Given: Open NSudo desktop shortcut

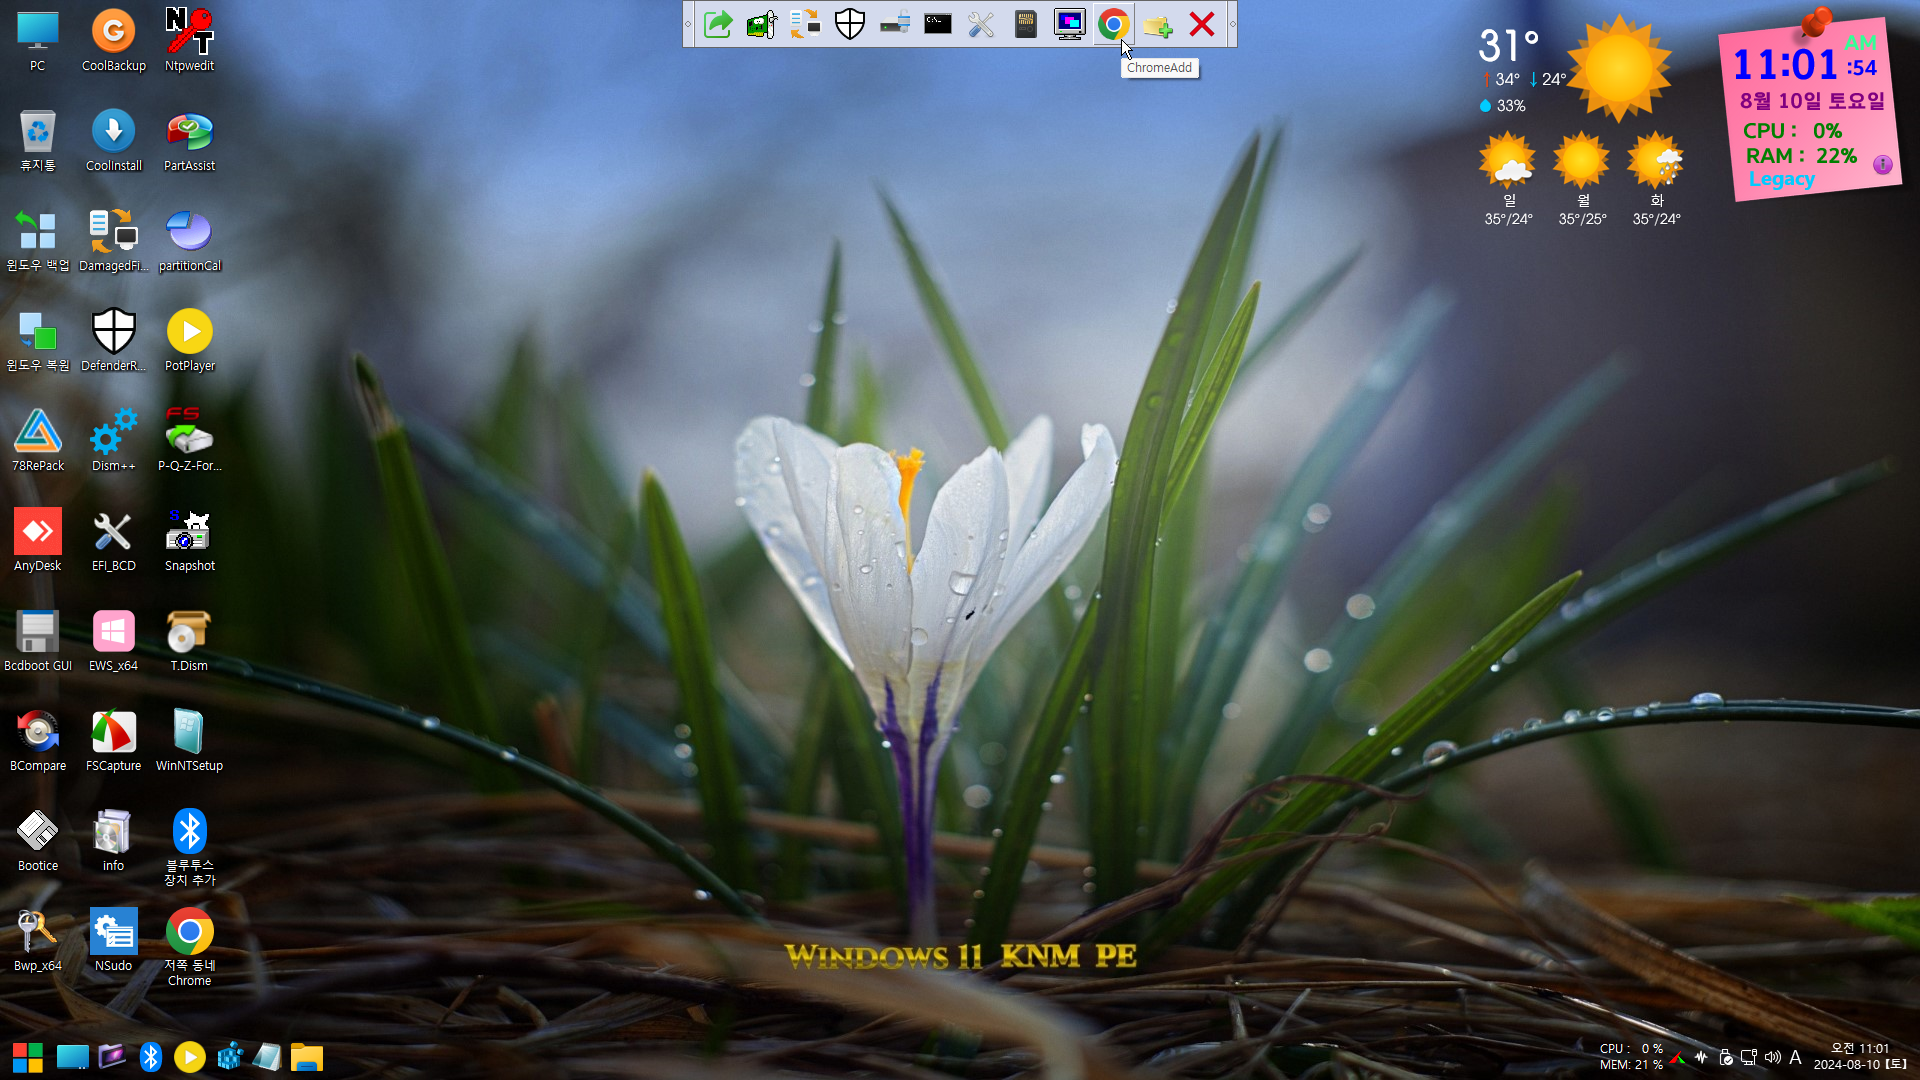Looking at the screenshot, I should (114, 940).
